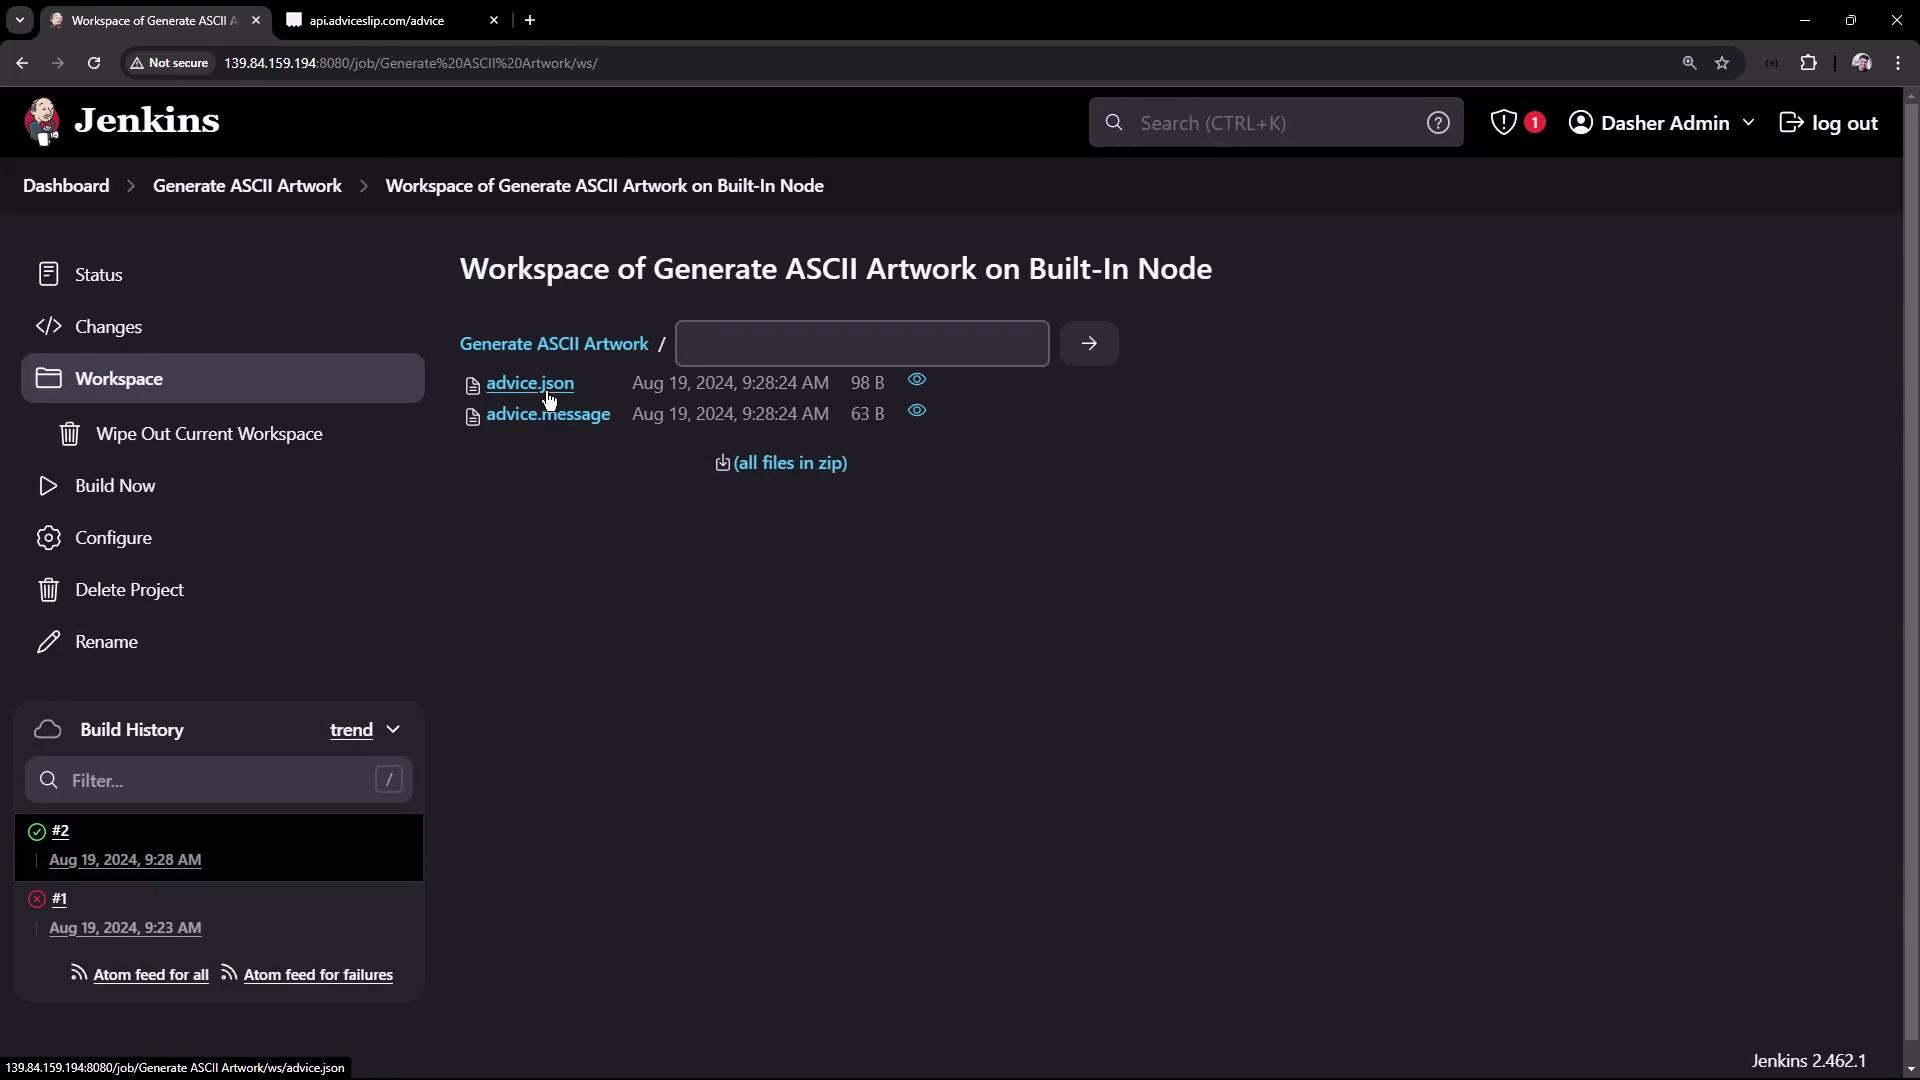
Task: Open the browser tab search dropdown
Action: tap(19, 20)
